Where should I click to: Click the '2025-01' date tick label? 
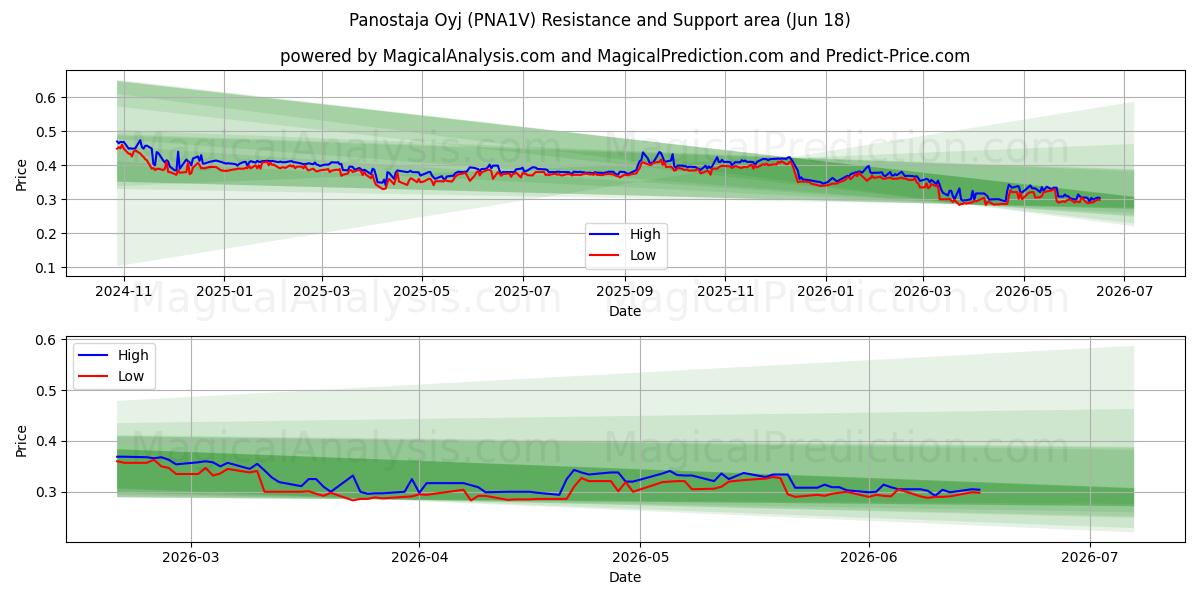coord(223,293)
